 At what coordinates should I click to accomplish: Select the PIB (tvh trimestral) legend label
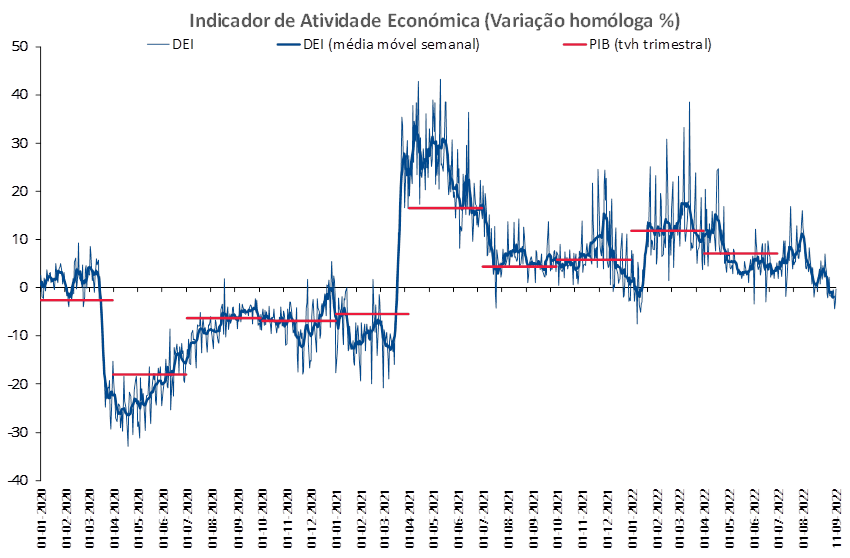click(x=651, y=44)
